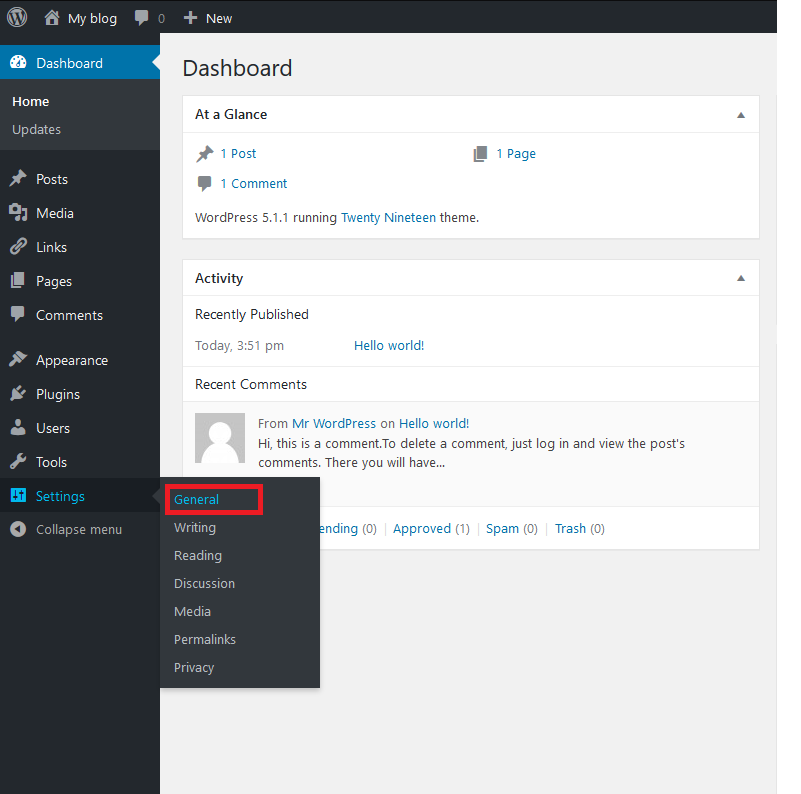This screenshot has height=794, width=801.
Task: Click Mr WordPress commenter avatar
Action: tap(220, 438)
